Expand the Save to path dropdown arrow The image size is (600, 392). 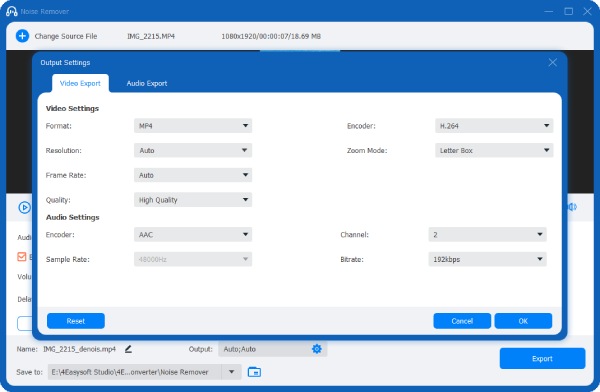pyautogui.click(x=232, y=372)
